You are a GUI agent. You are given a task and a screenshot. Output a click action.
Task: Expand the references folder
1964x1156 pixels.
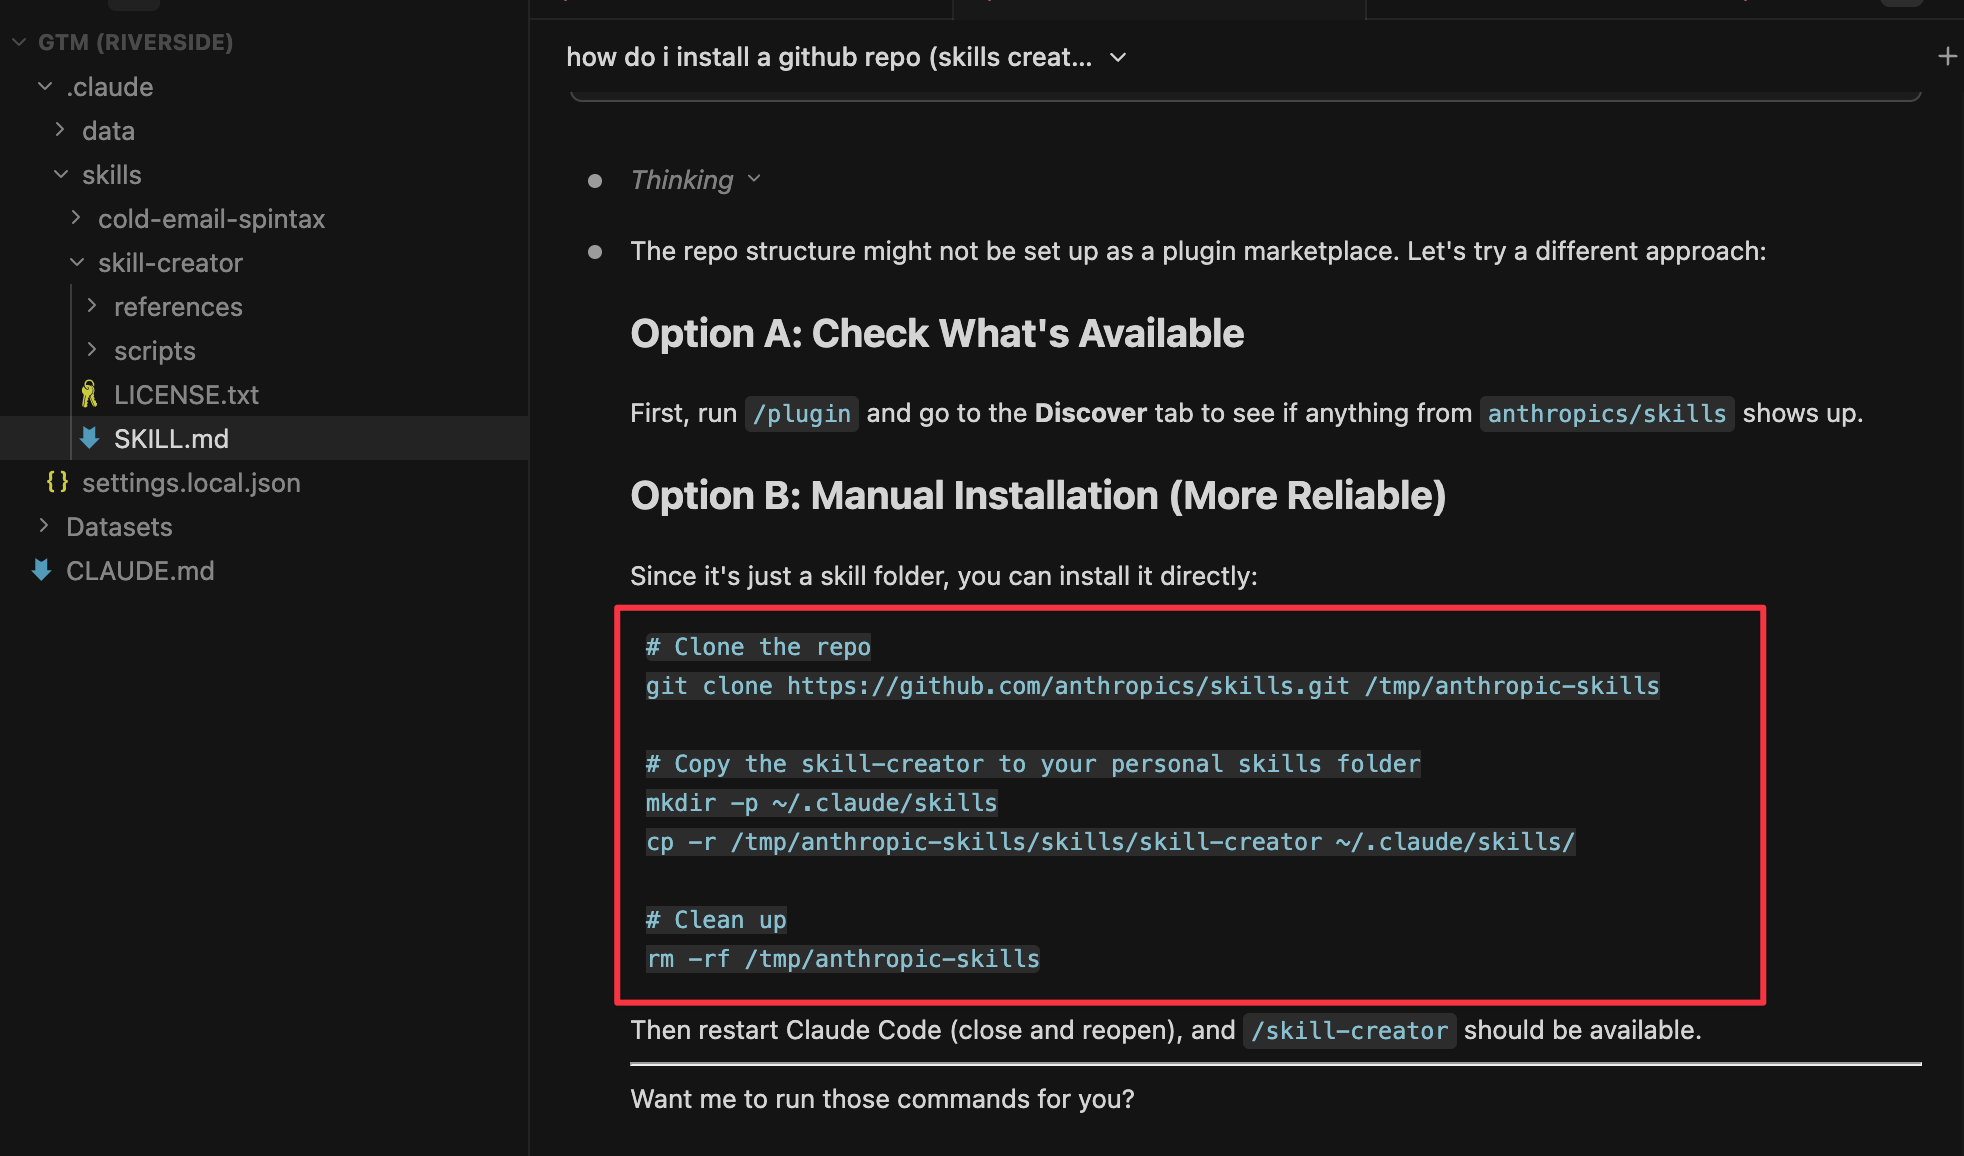coord(92,306)
